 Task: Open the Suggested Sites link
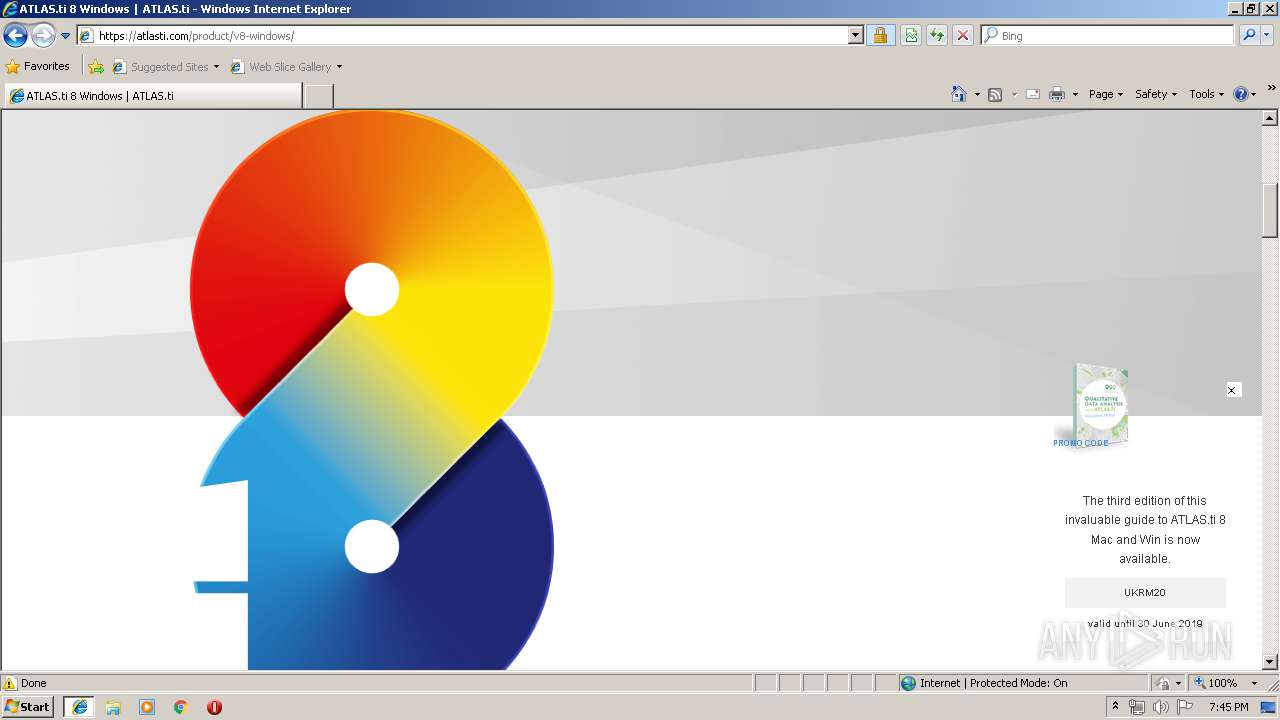pos(166,67)
